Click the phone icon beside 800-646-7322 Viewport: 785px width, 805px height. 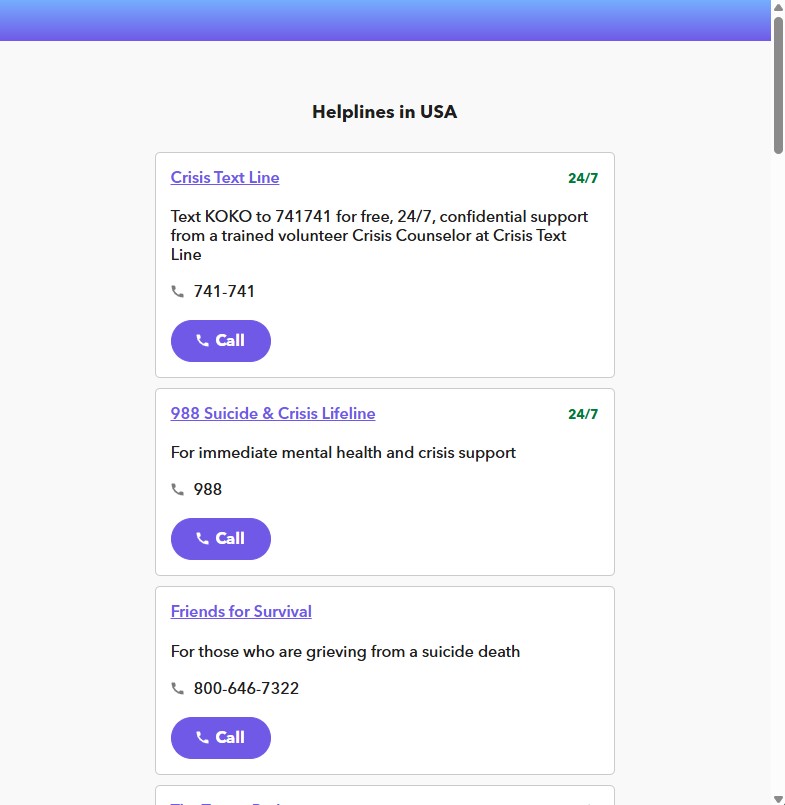tap(178, 688)
